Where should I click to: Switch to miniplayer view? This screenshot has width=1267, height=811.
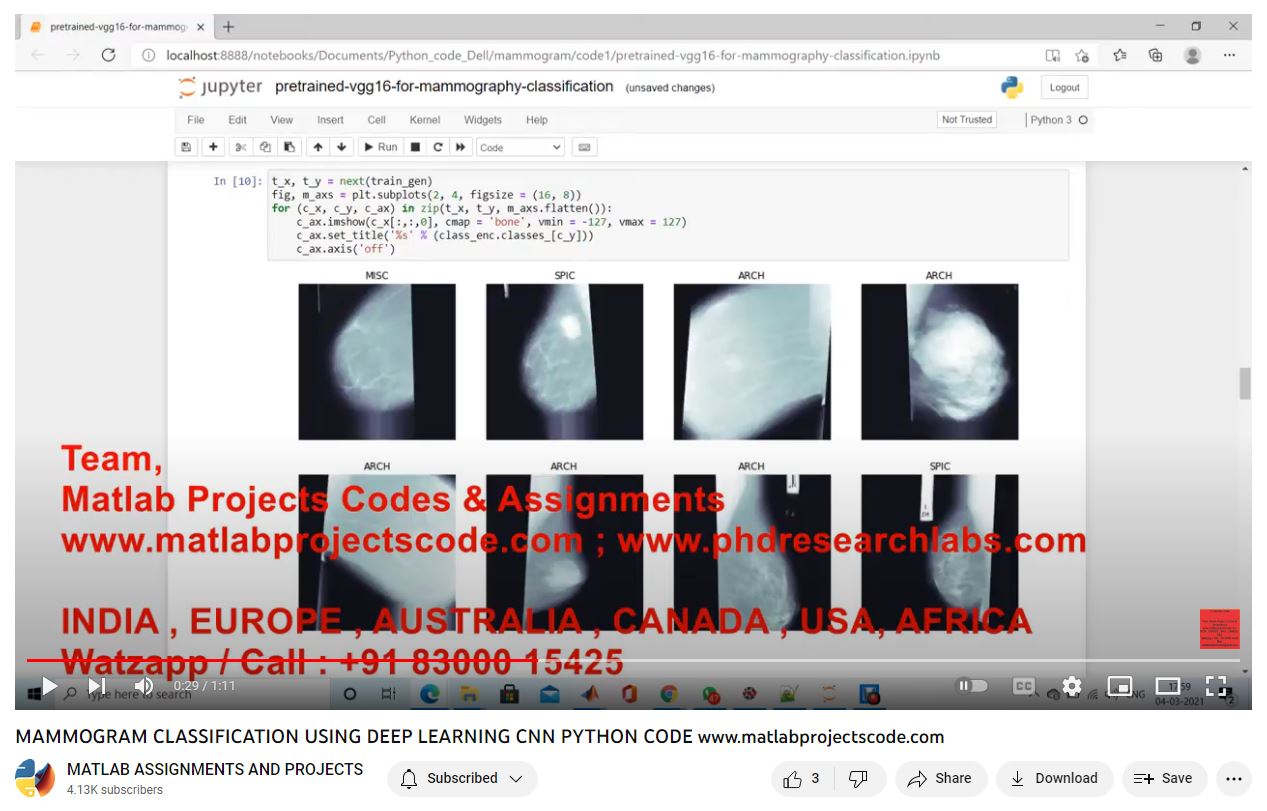(1120, 686)
